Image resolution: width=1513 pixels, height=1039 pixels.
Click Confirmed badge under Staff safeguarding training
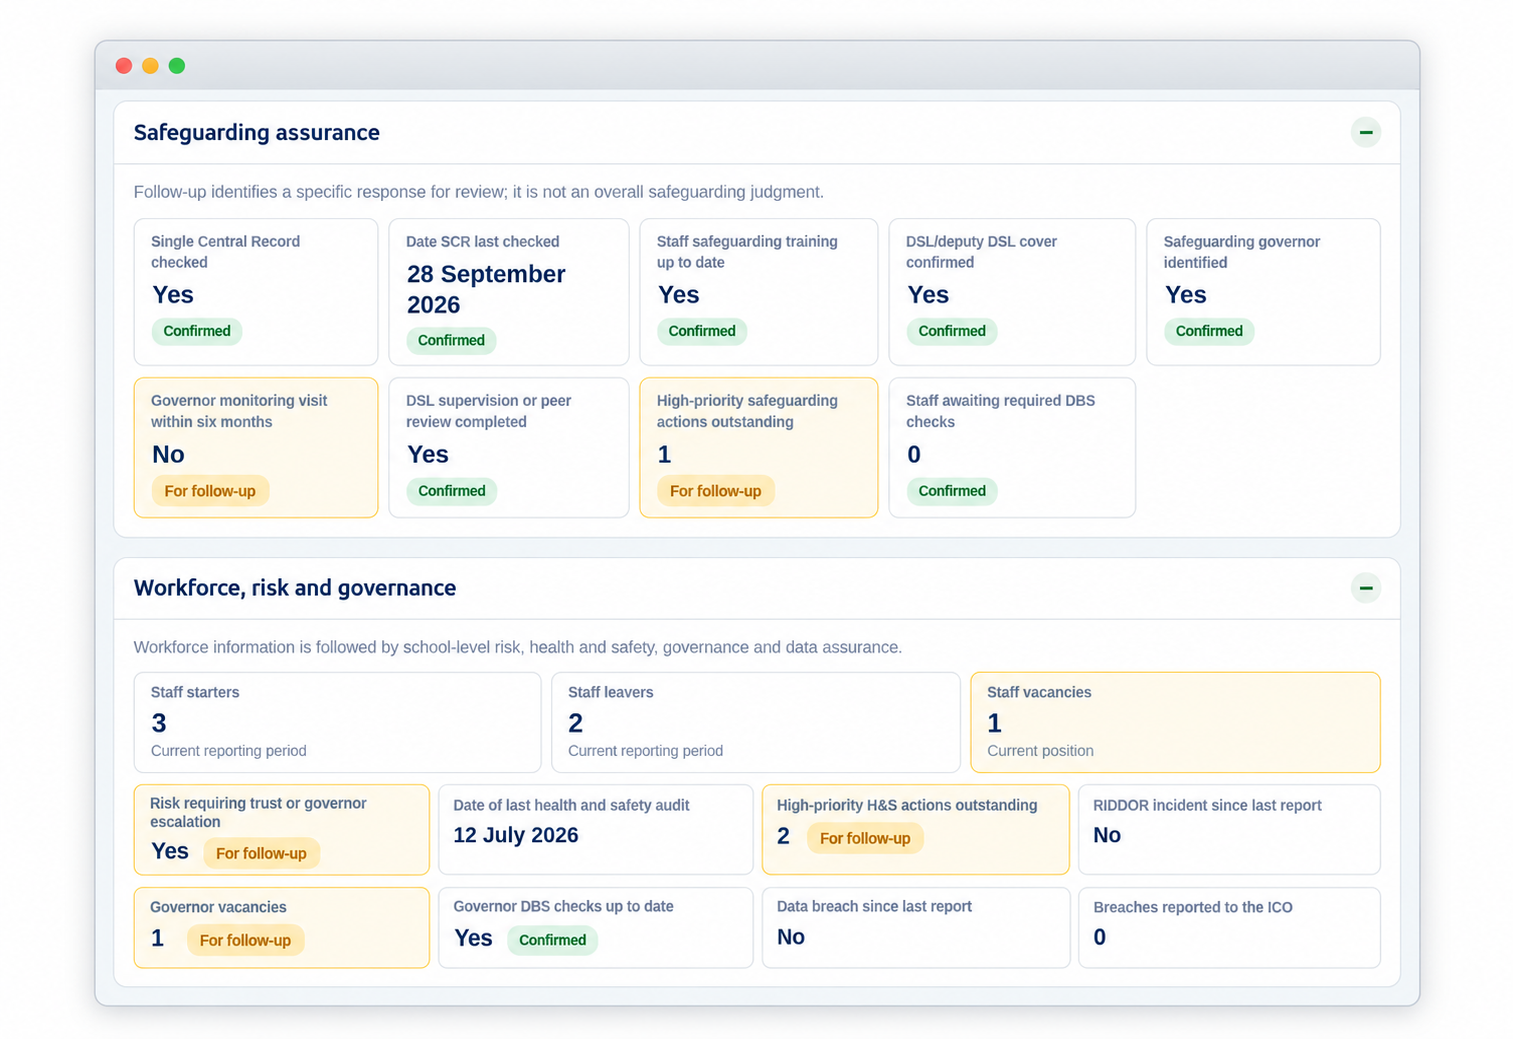pyautogui.click(x=701, y=331)
